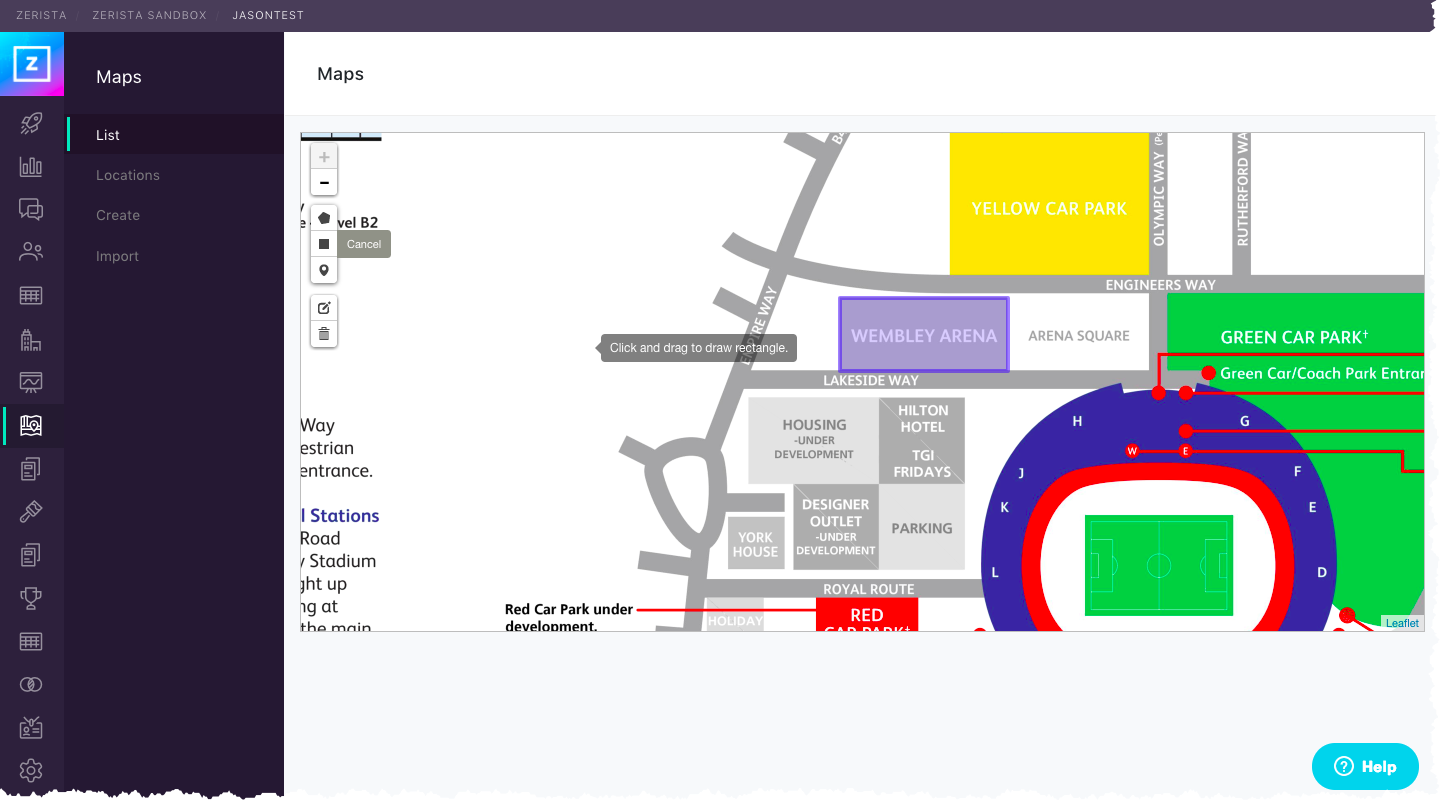Click the TGI FRIDAYS label on map
This screenshot has width=1440, height=800.
click(x=922, y=463)
